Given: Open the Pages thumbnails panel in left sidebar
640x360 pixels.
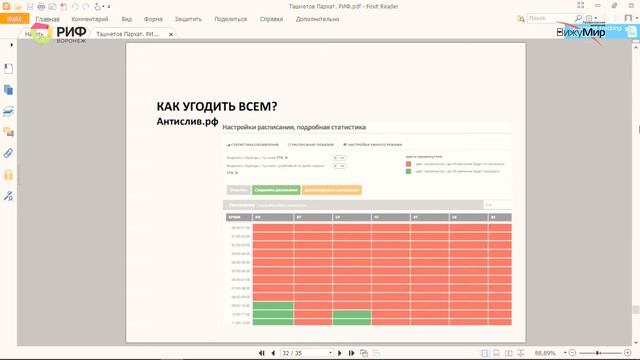Looking at the screenshot, I should (x=9, y=90).
